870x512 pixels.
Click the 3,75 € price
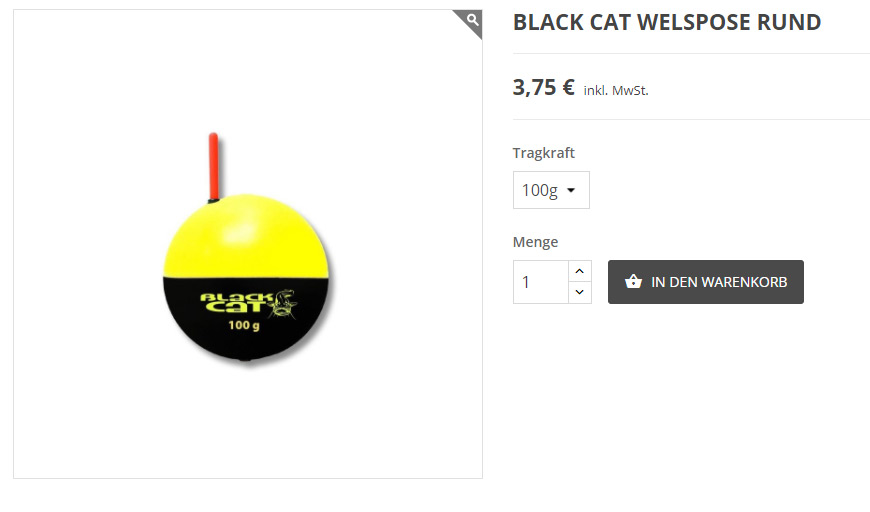pyautogui.click(x=544, y=88)
